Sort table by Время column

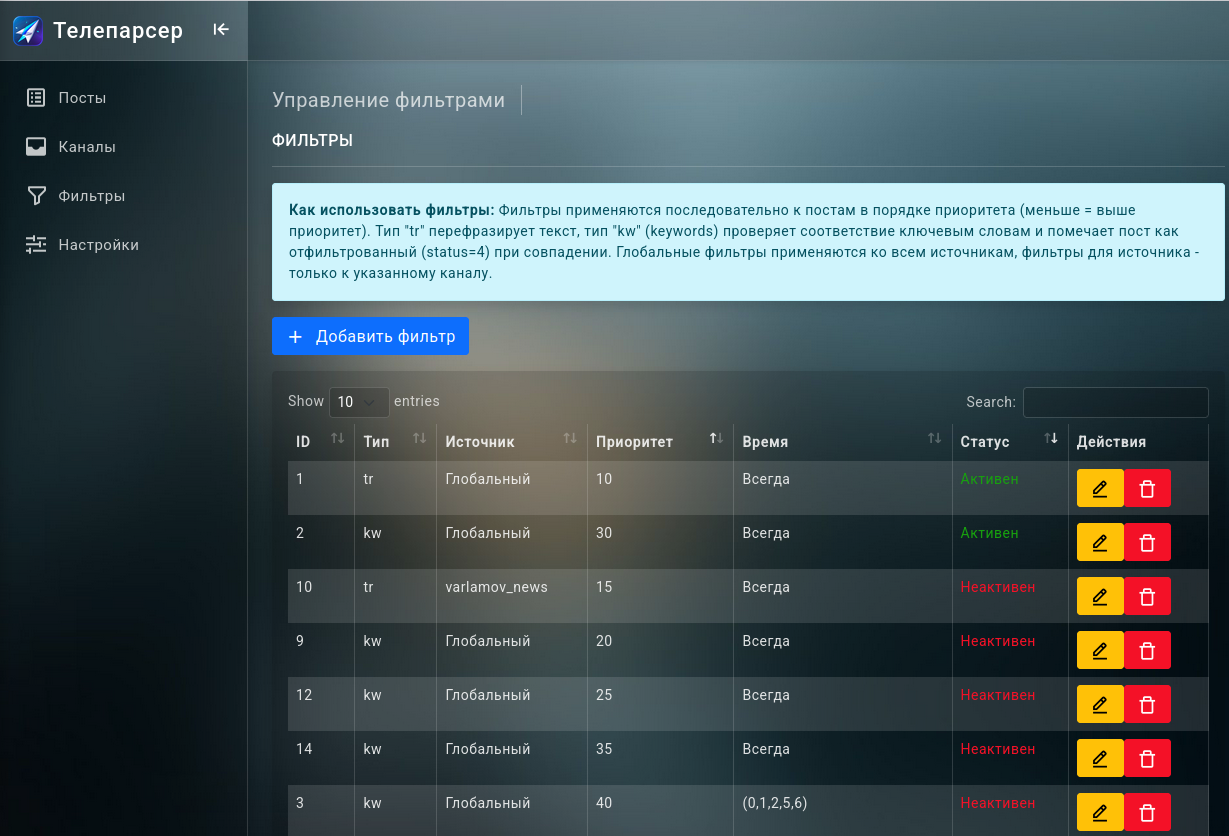coord(843,441)
